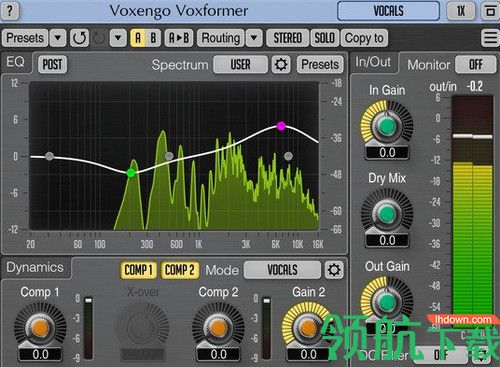
Task: Select the leftmost gray EQ point
Action: pos(49,156)
